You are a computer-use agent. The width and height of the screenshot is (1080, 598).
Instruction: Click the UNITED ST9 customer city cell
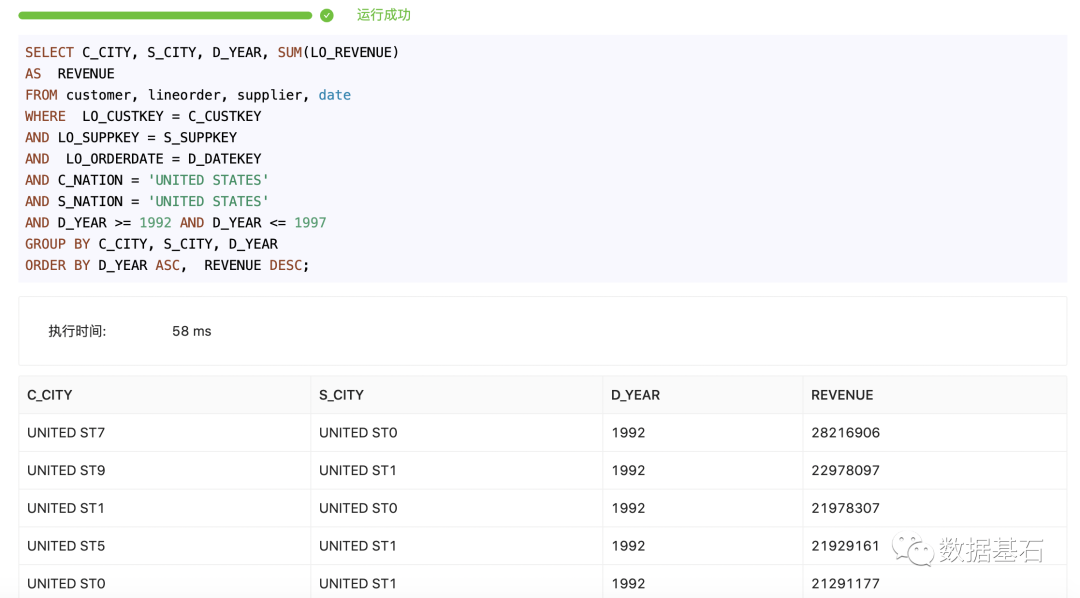point(66,471)
